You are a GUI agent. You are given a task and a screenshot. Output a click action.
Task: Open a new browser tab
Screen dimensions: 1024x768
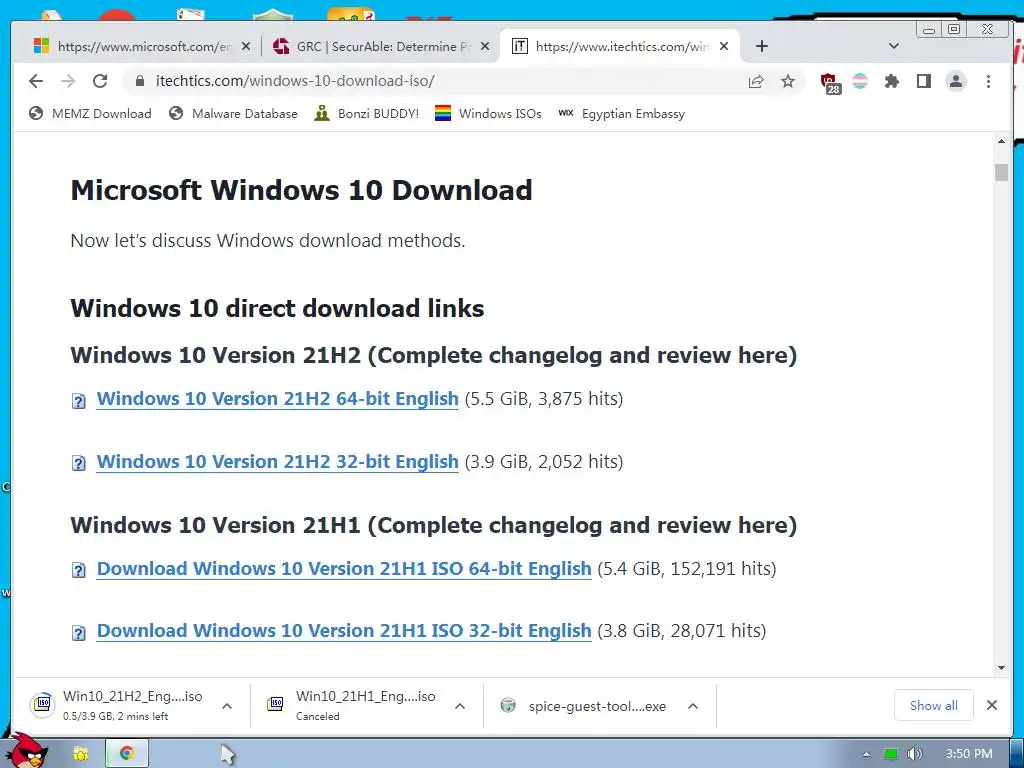[761, 46]
